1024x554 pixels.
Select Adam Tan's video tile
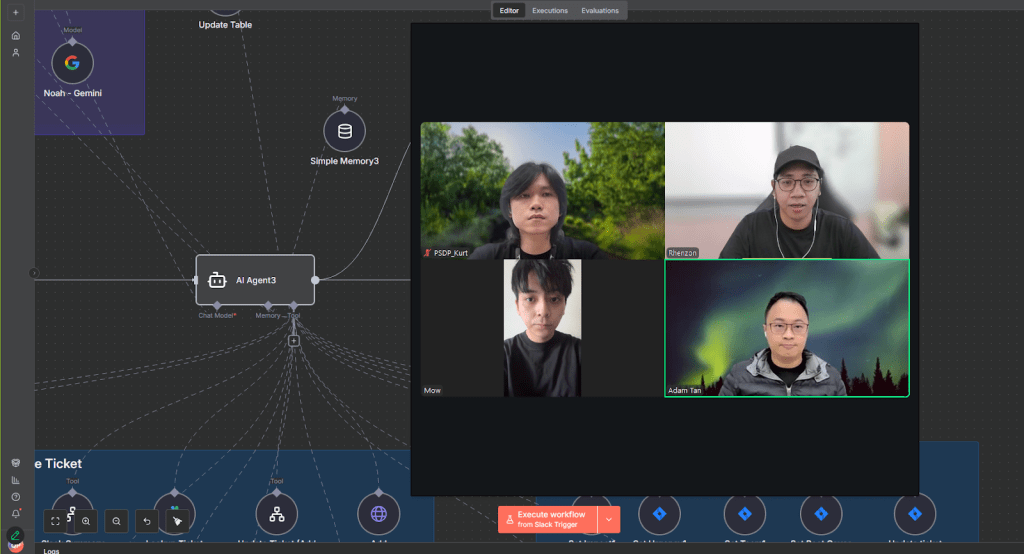[x=787, y=328]
